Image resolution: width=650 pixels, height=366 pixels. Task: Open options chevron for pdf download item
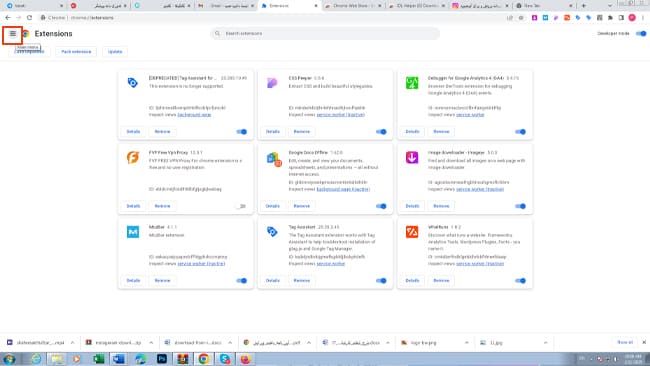coord(309,343)
